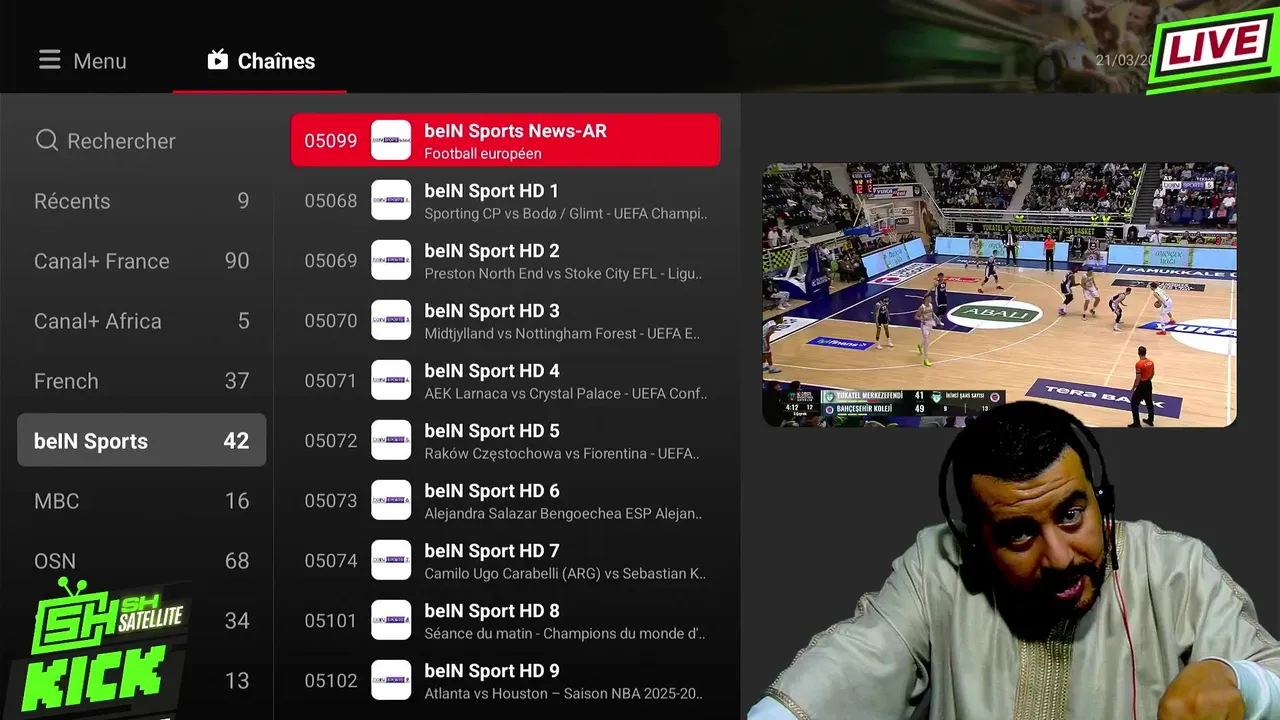The width and height of the screenshot is (1280, 720).
Task: Switch to the Chaînes tab
Action: coord(260,61)
